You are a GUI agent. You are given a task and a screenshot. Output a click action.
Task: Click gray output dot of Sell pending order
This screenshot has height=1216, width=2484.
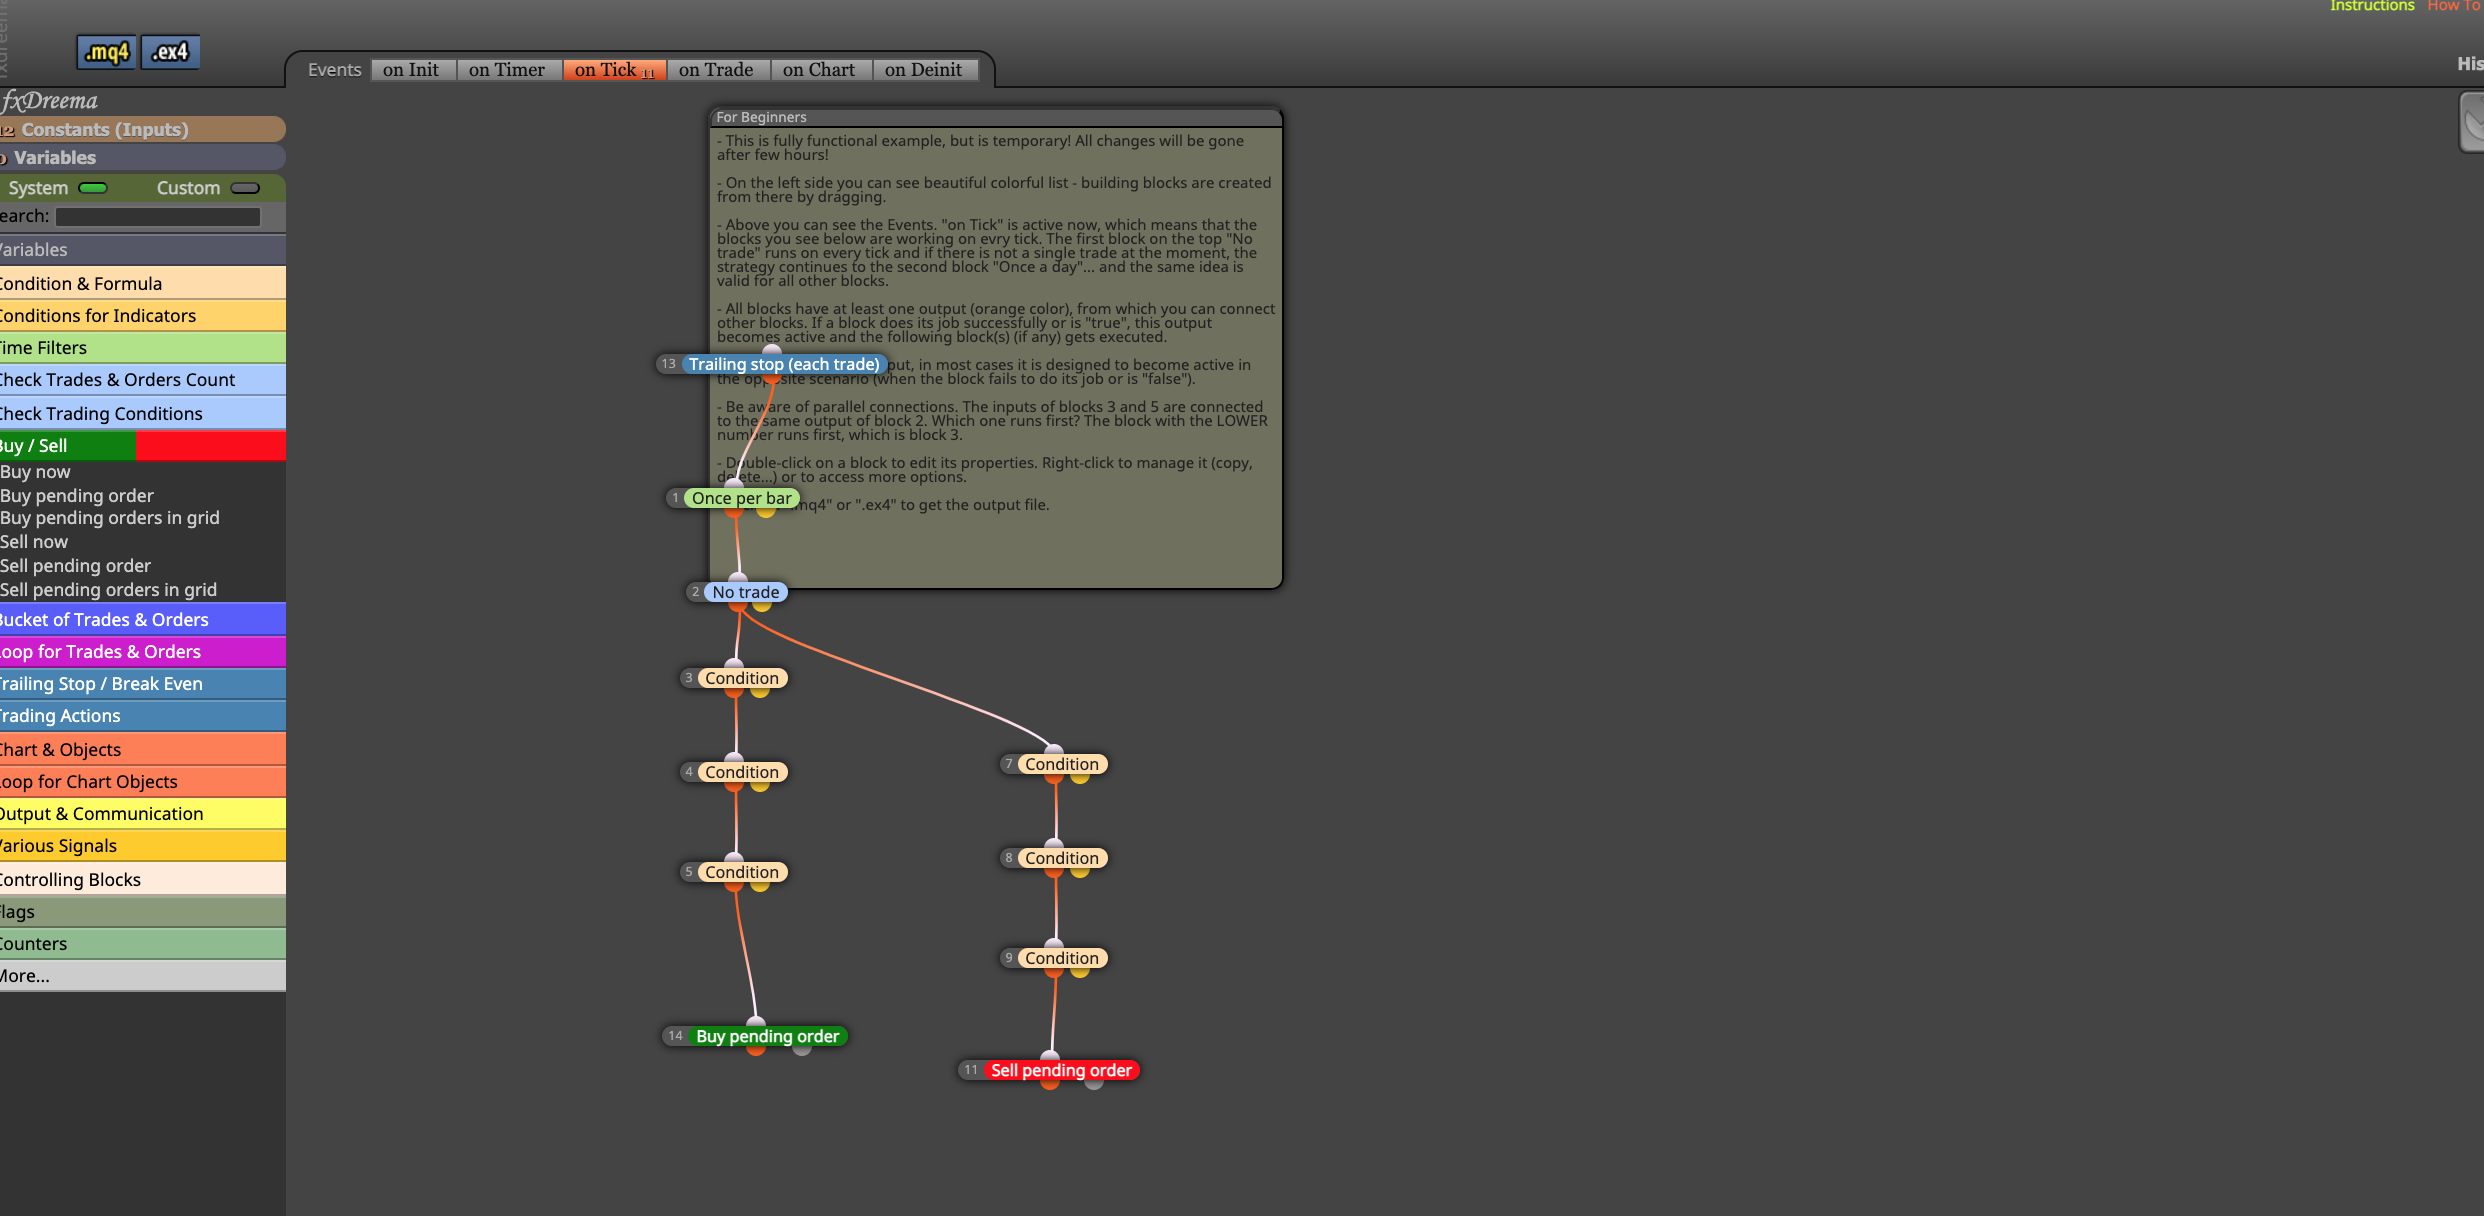pyautogui.click(x=1094, y=1083)
